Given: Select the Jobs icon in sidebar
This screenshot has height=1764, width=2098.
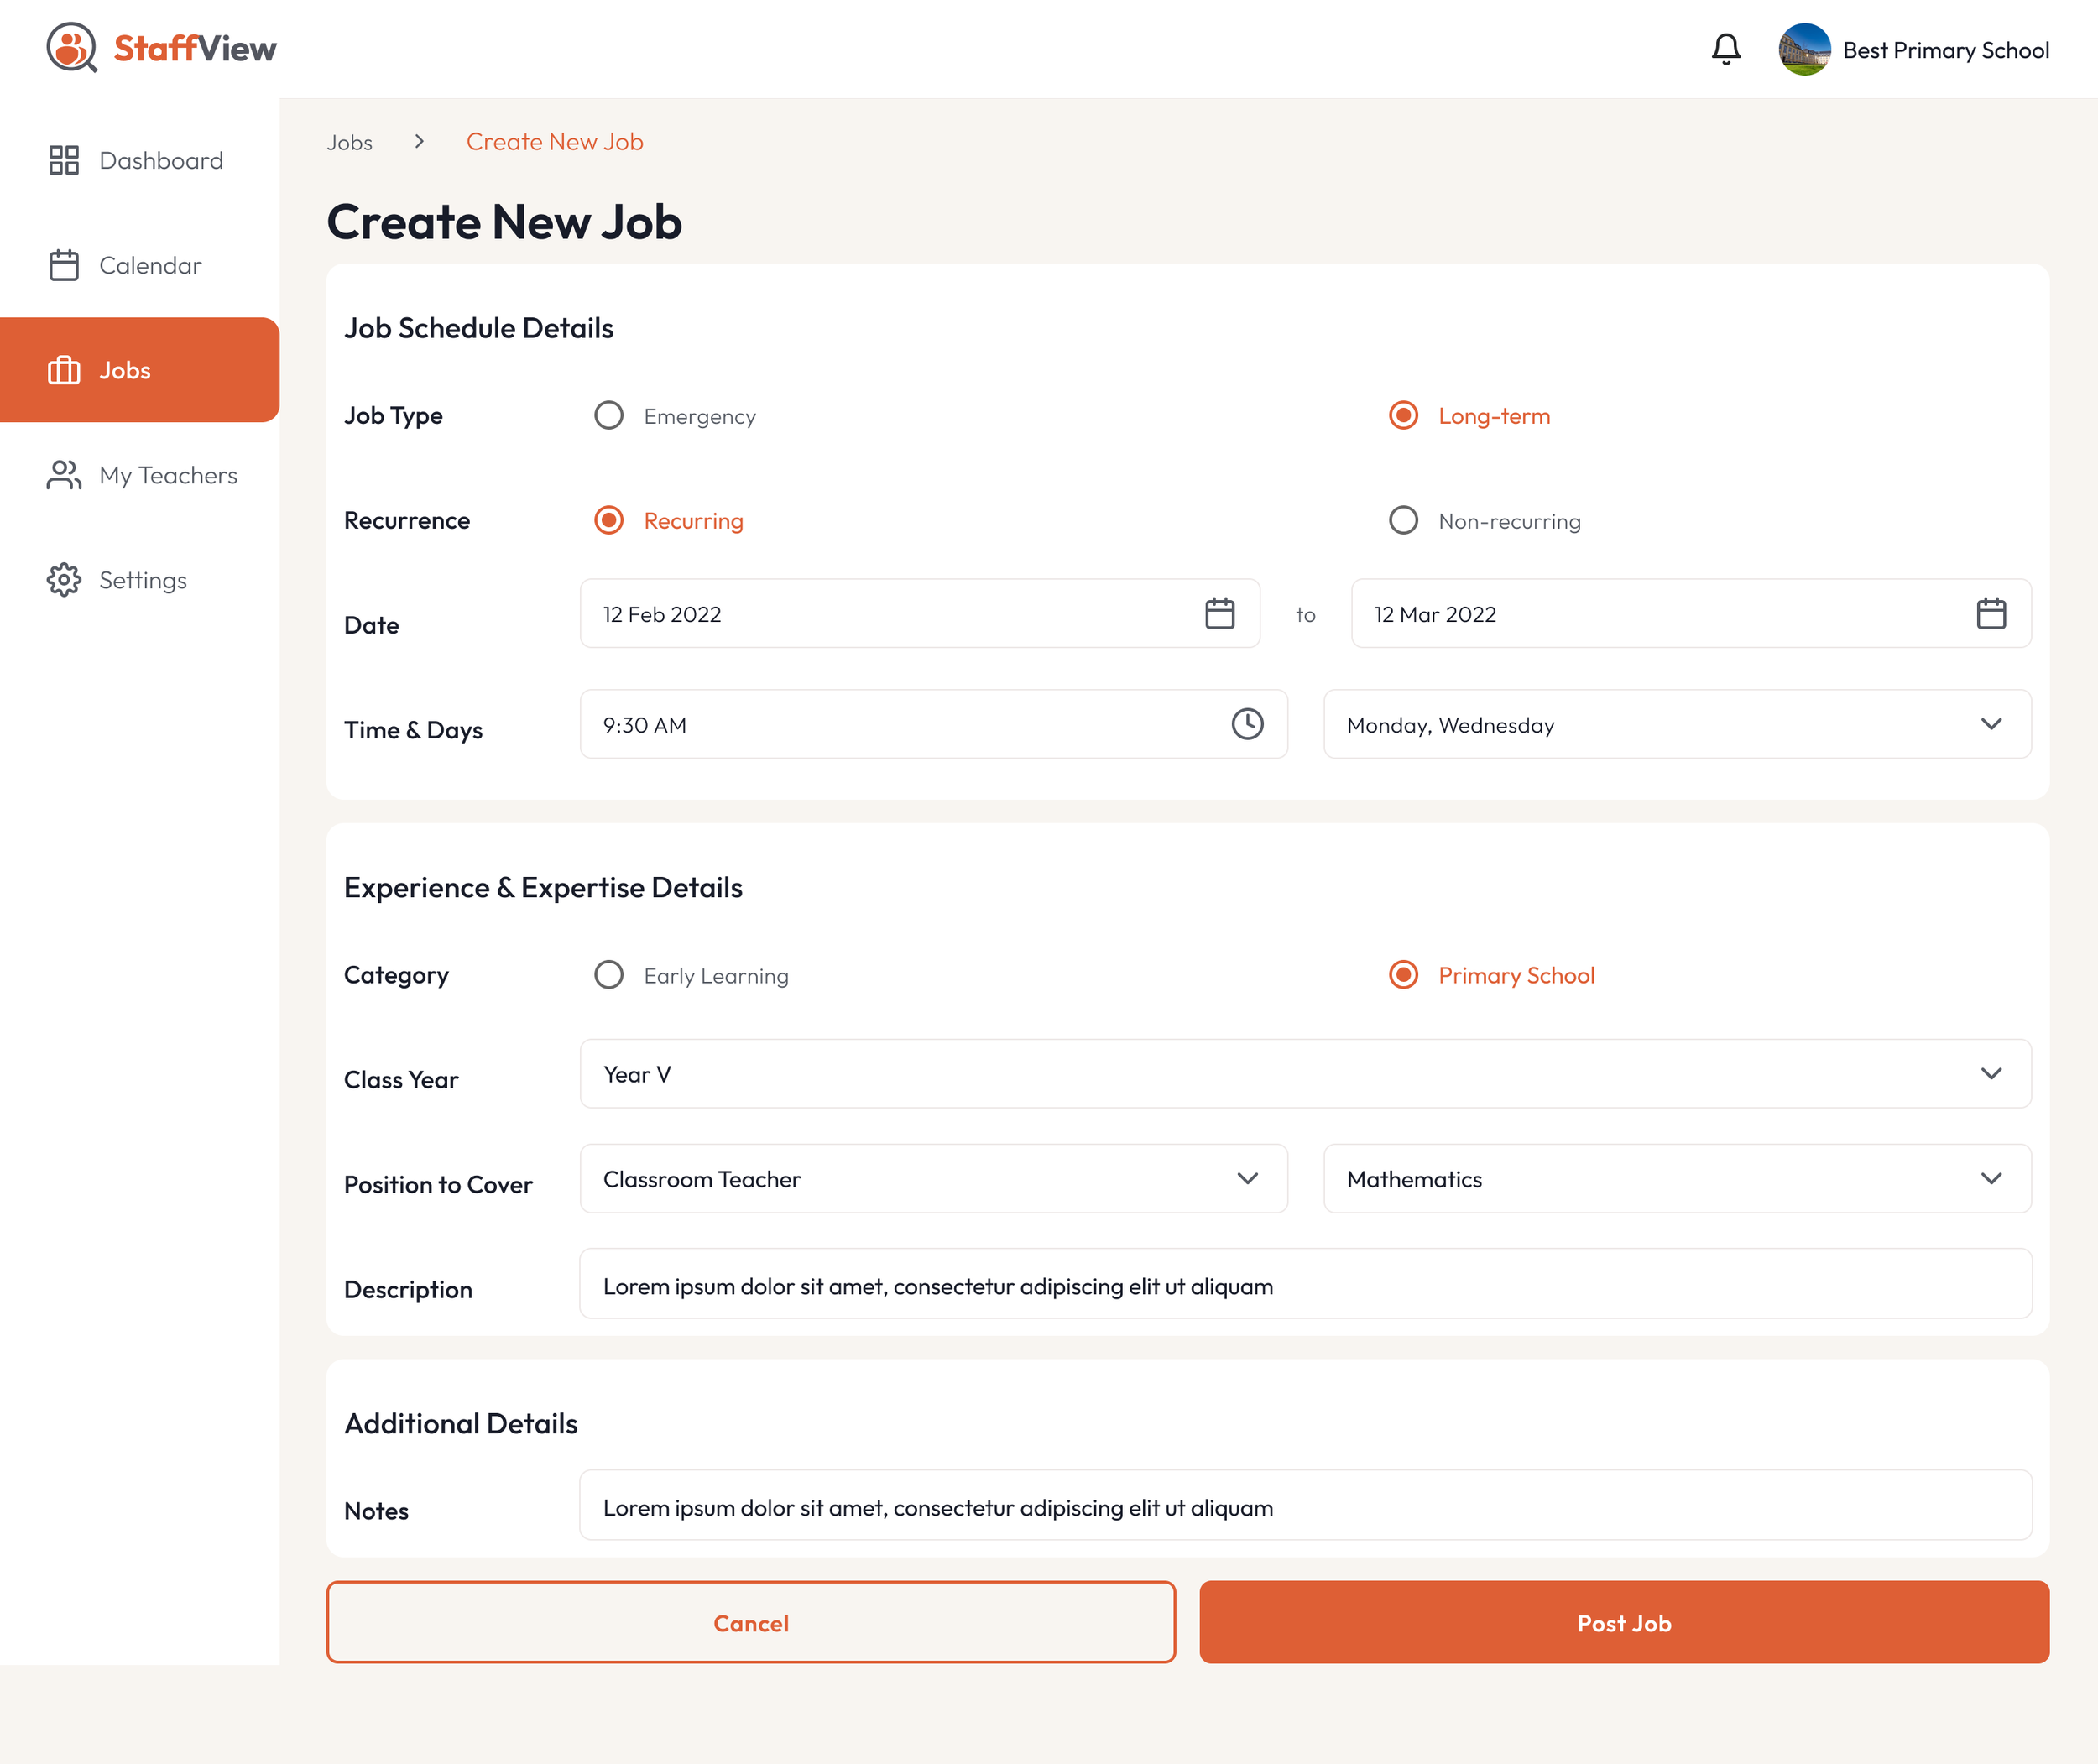Looking at the screenshot, I should tap(63, 370).
